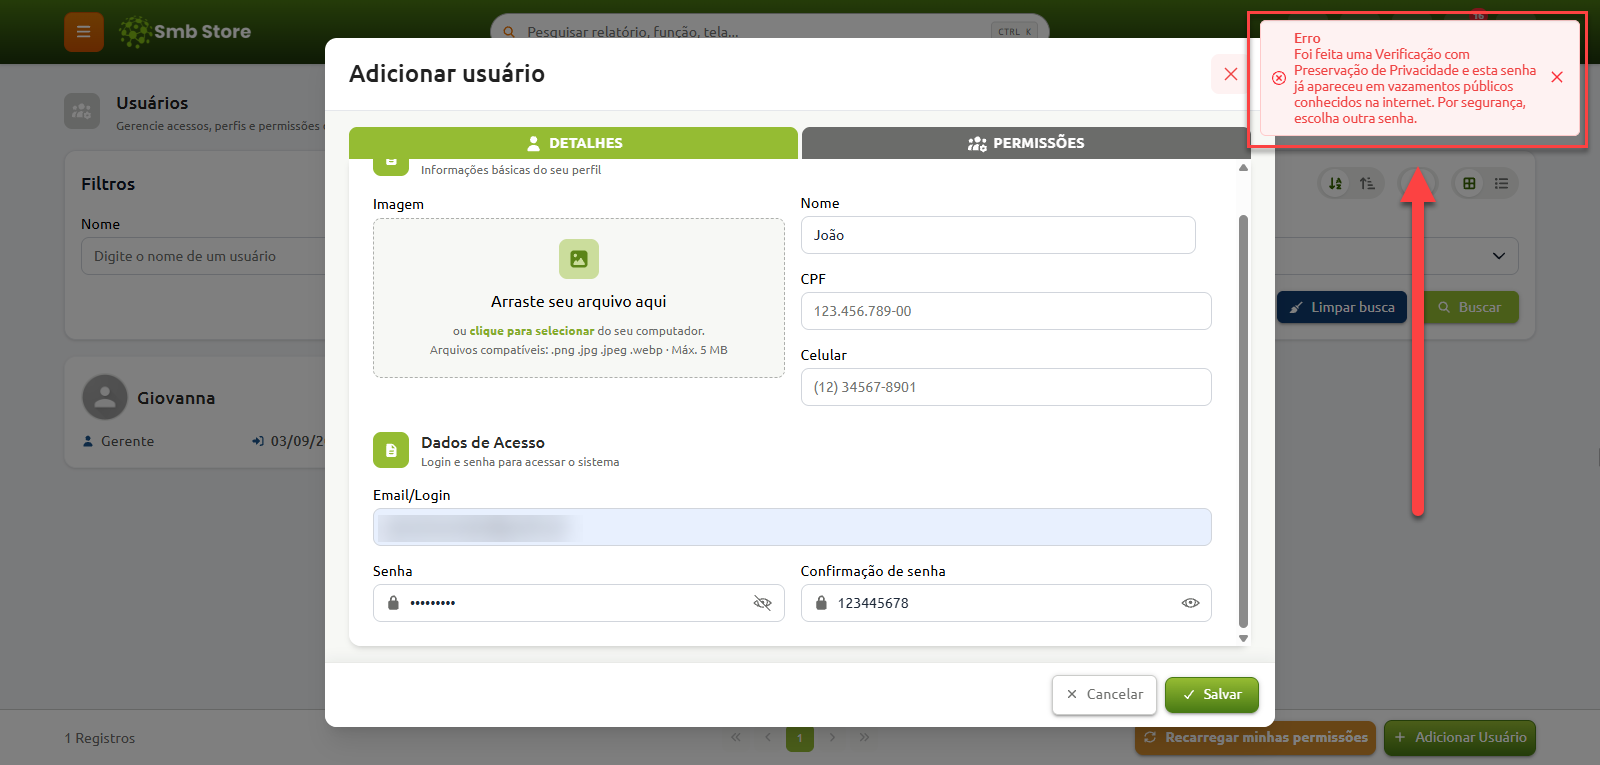1600x765 pixels.
Task: Focus the Email/Login input field
Action: pos(792,527)
